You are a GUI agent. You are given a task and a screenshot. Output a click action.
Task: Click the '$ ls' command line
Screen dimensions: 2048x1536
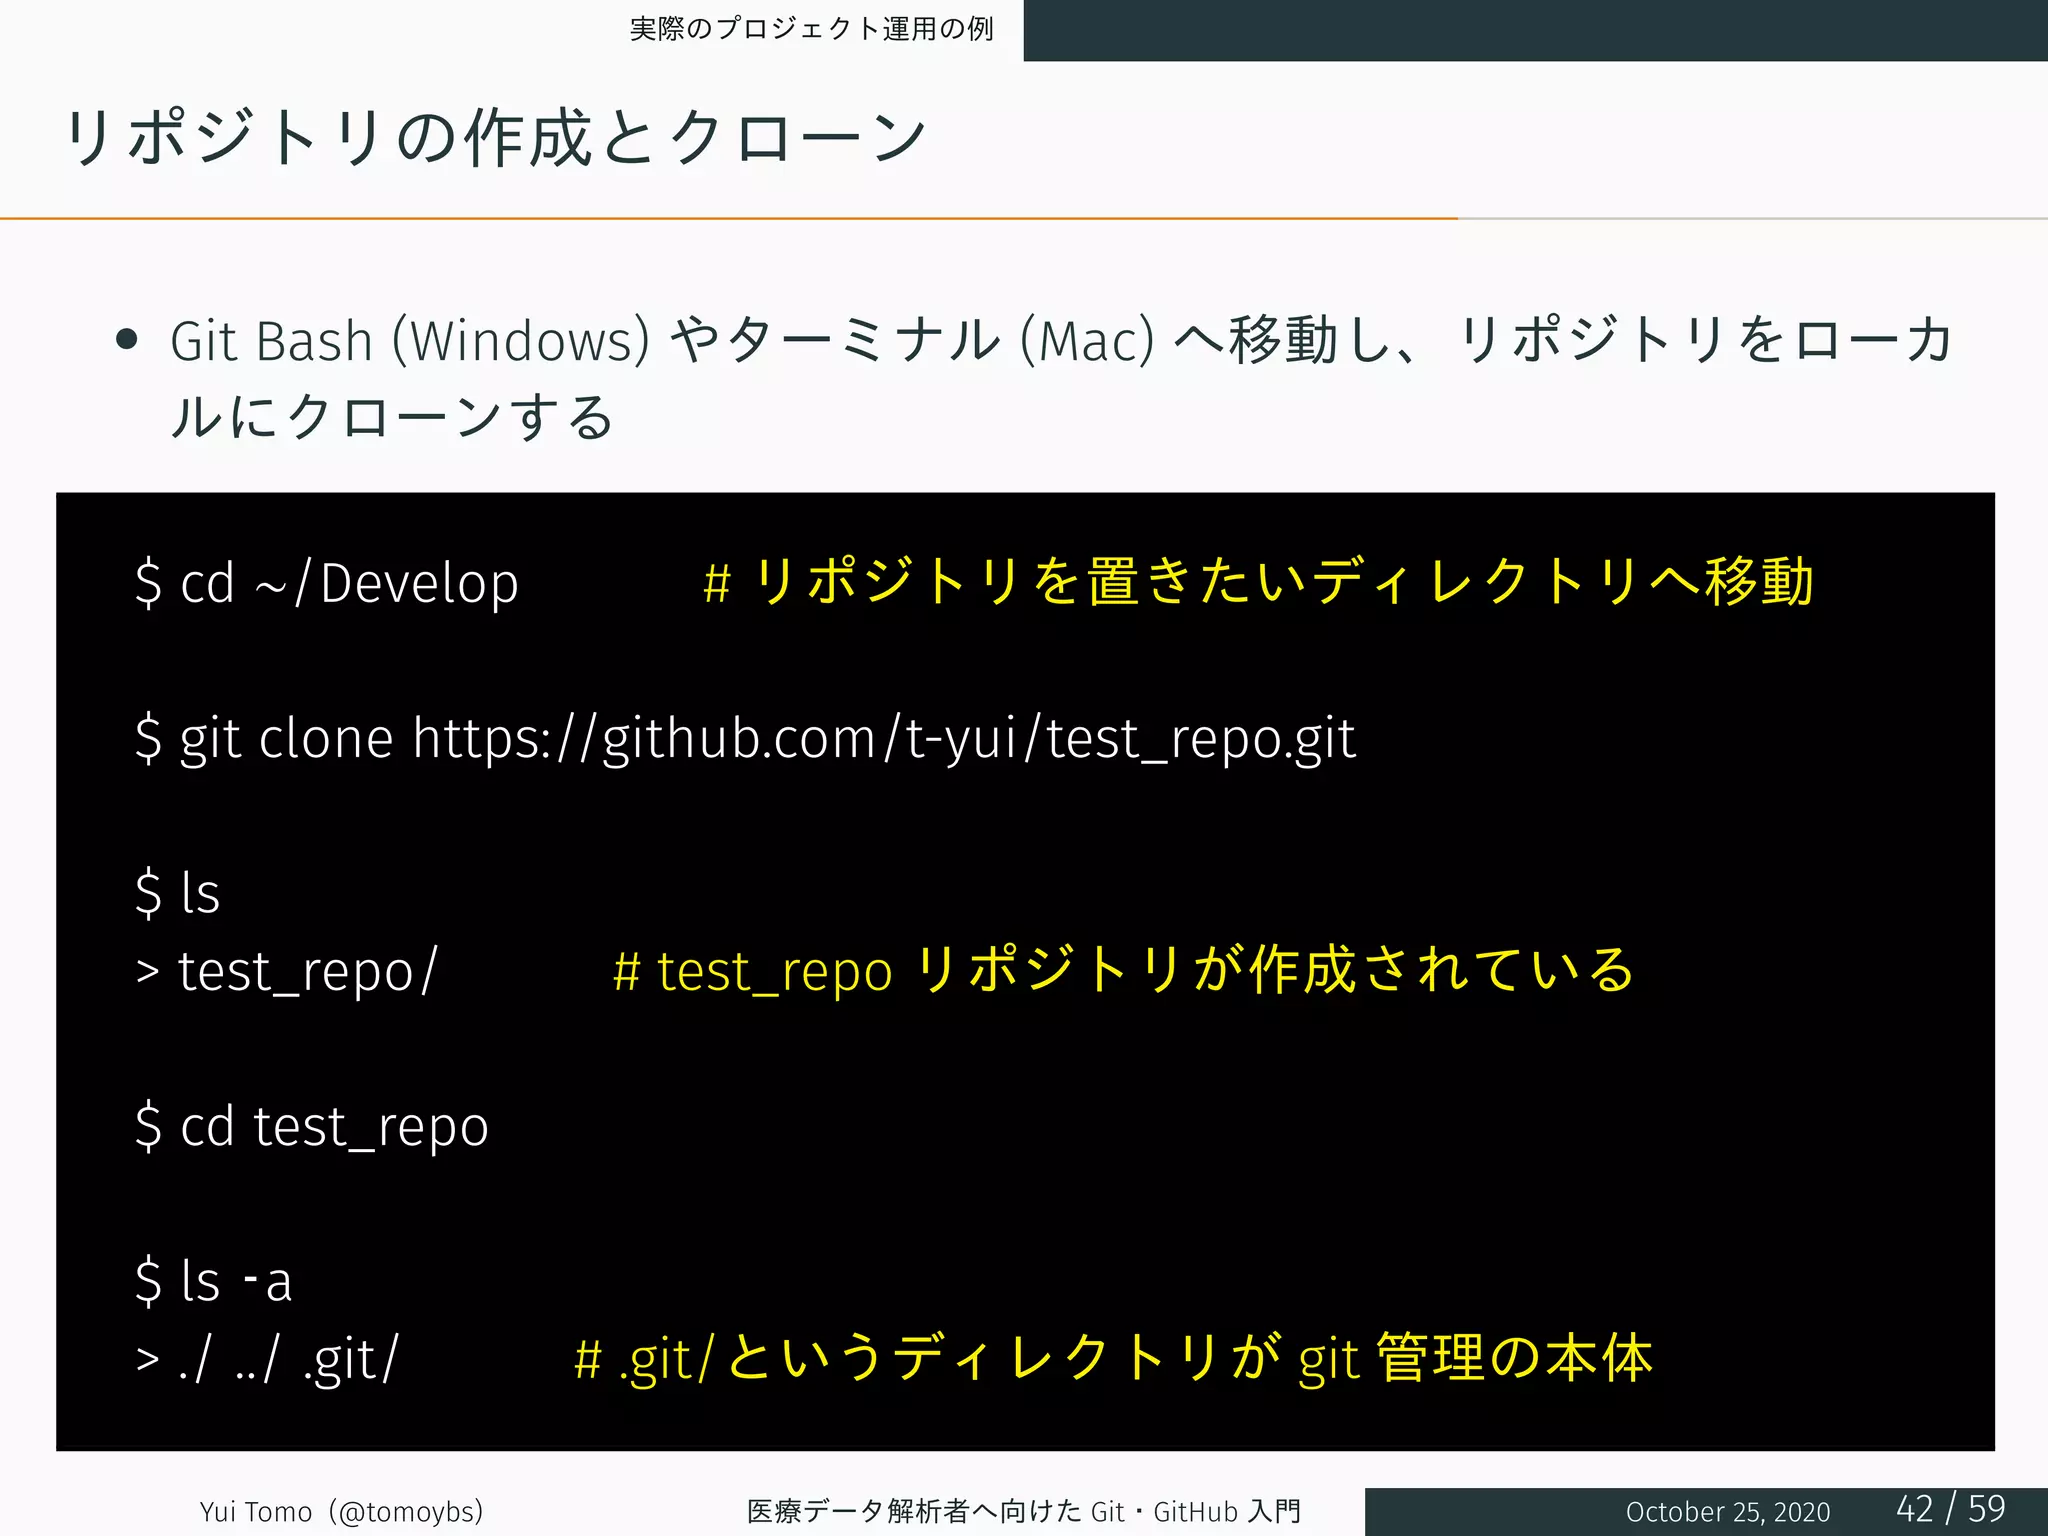[x=177, y=892]
